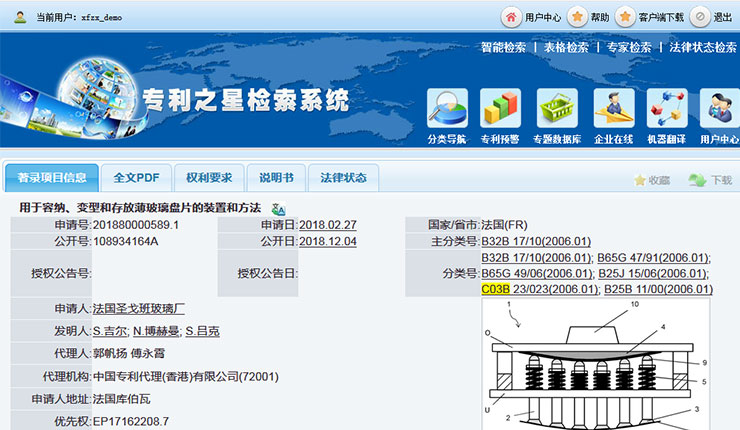
Task: Click the 下载 download icon
Action: (x=697, y=180)
